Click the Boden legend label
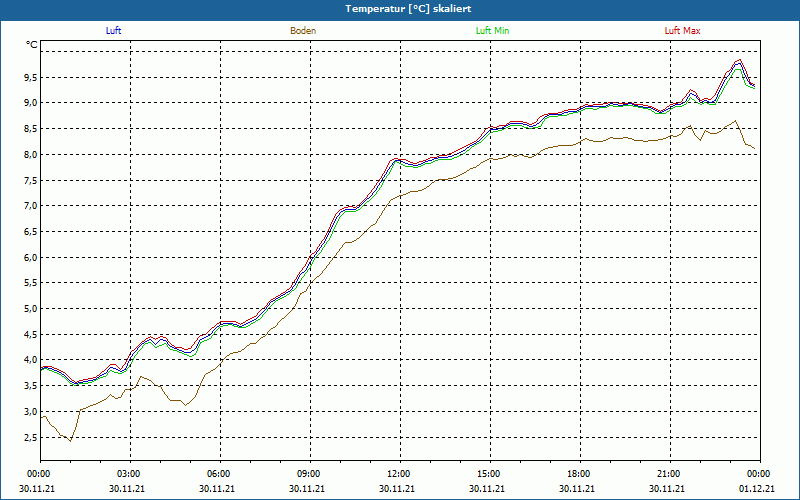 303,31
